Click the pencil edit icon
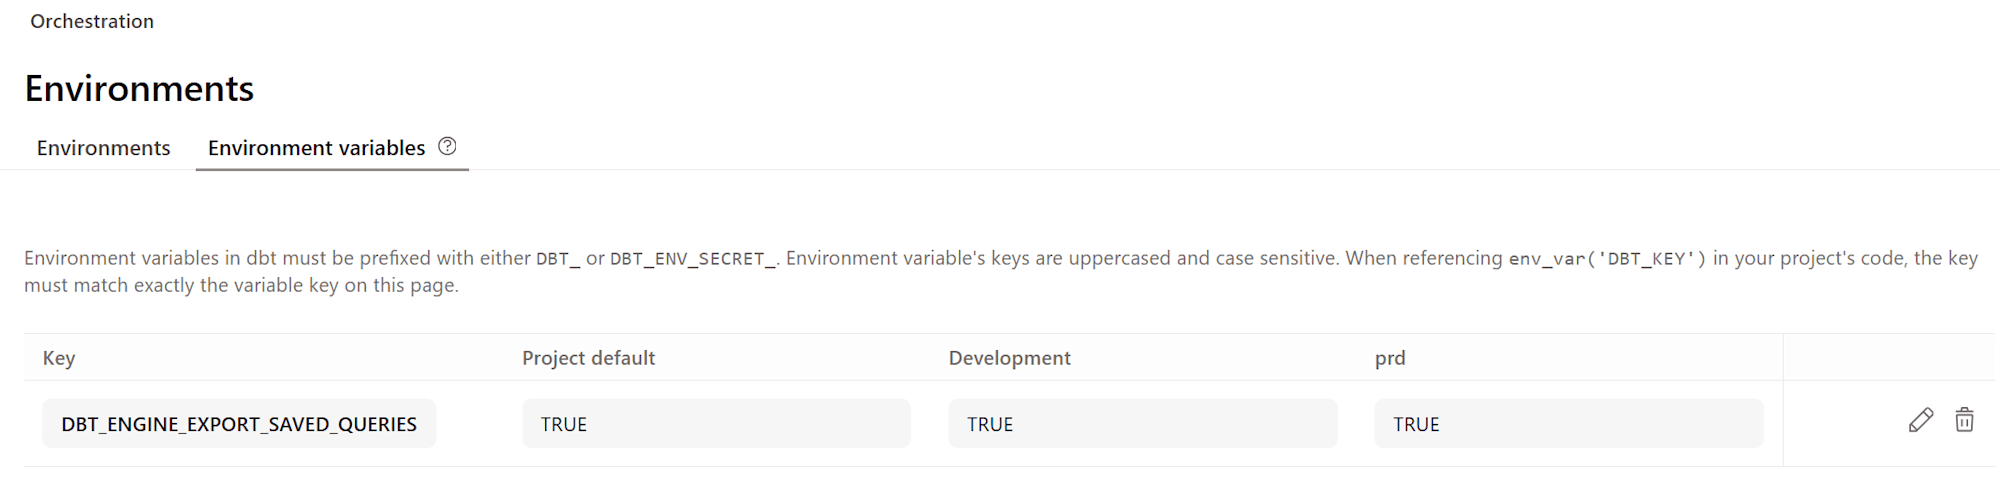The width and height of the screenshot is (2000, 493). click(1920, 420)
